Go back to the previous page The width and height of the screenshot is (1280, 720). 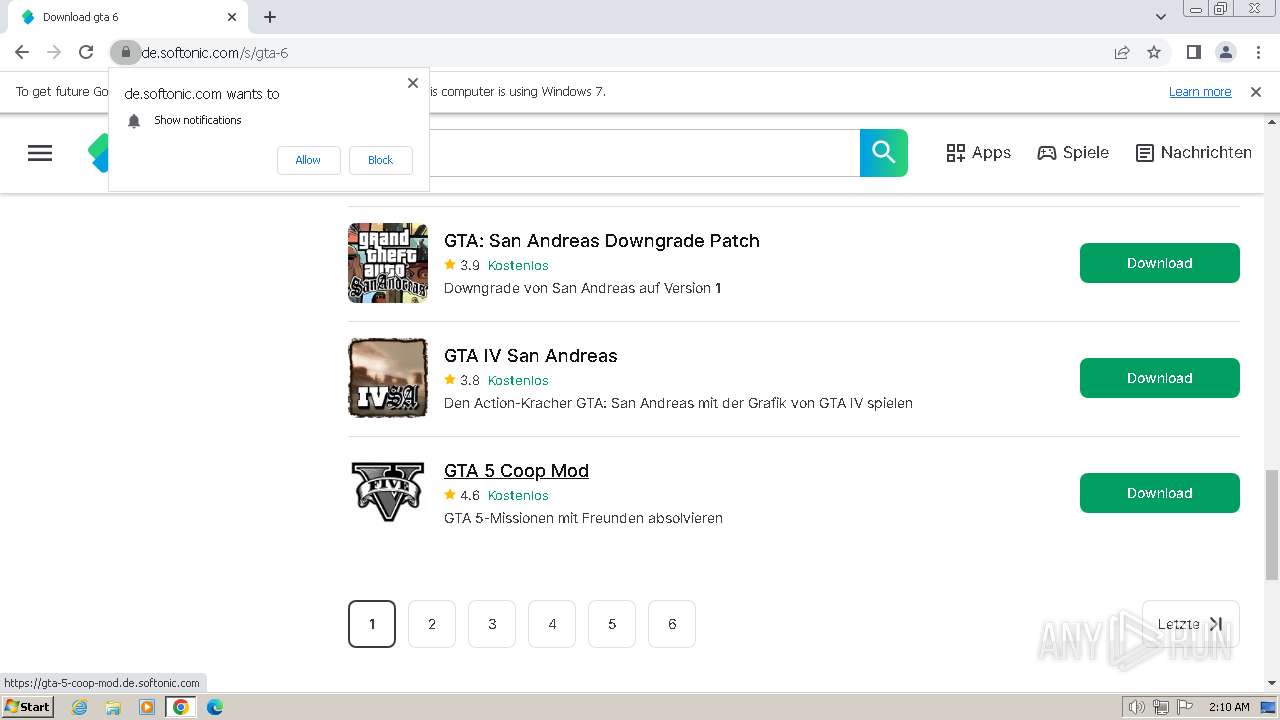(x=22, y=52)
